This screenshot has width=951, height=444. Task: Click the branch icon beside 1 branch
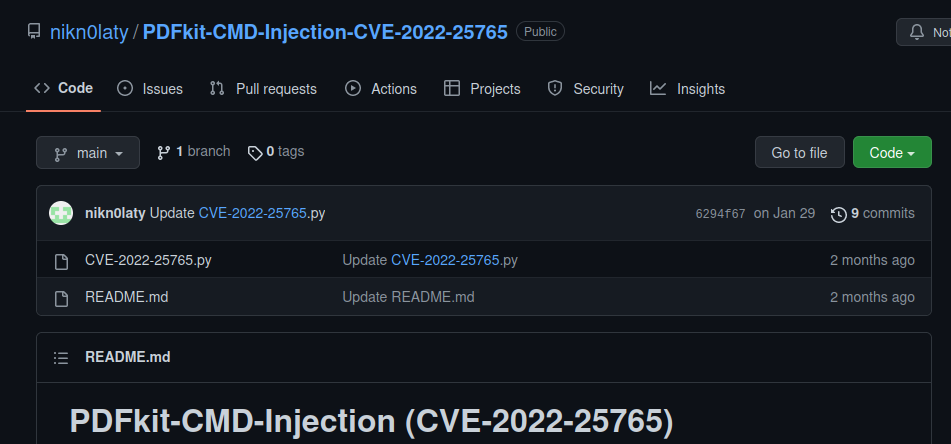[164, 152]
